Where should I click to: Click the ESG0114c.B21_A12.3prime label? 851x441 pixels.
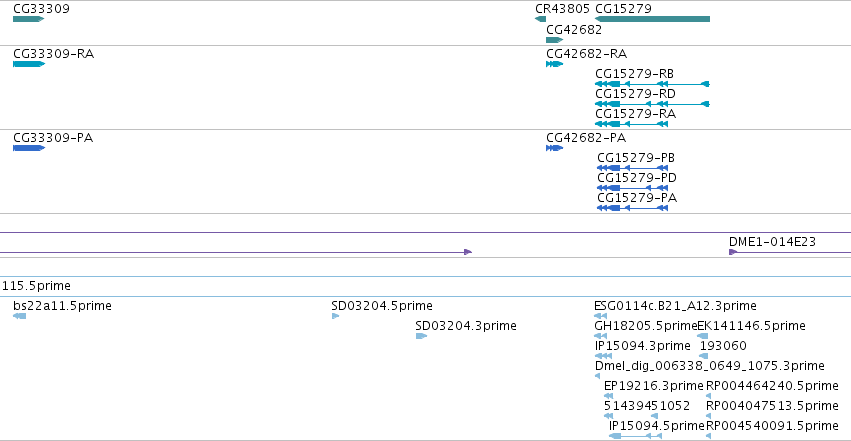(675, 306)
